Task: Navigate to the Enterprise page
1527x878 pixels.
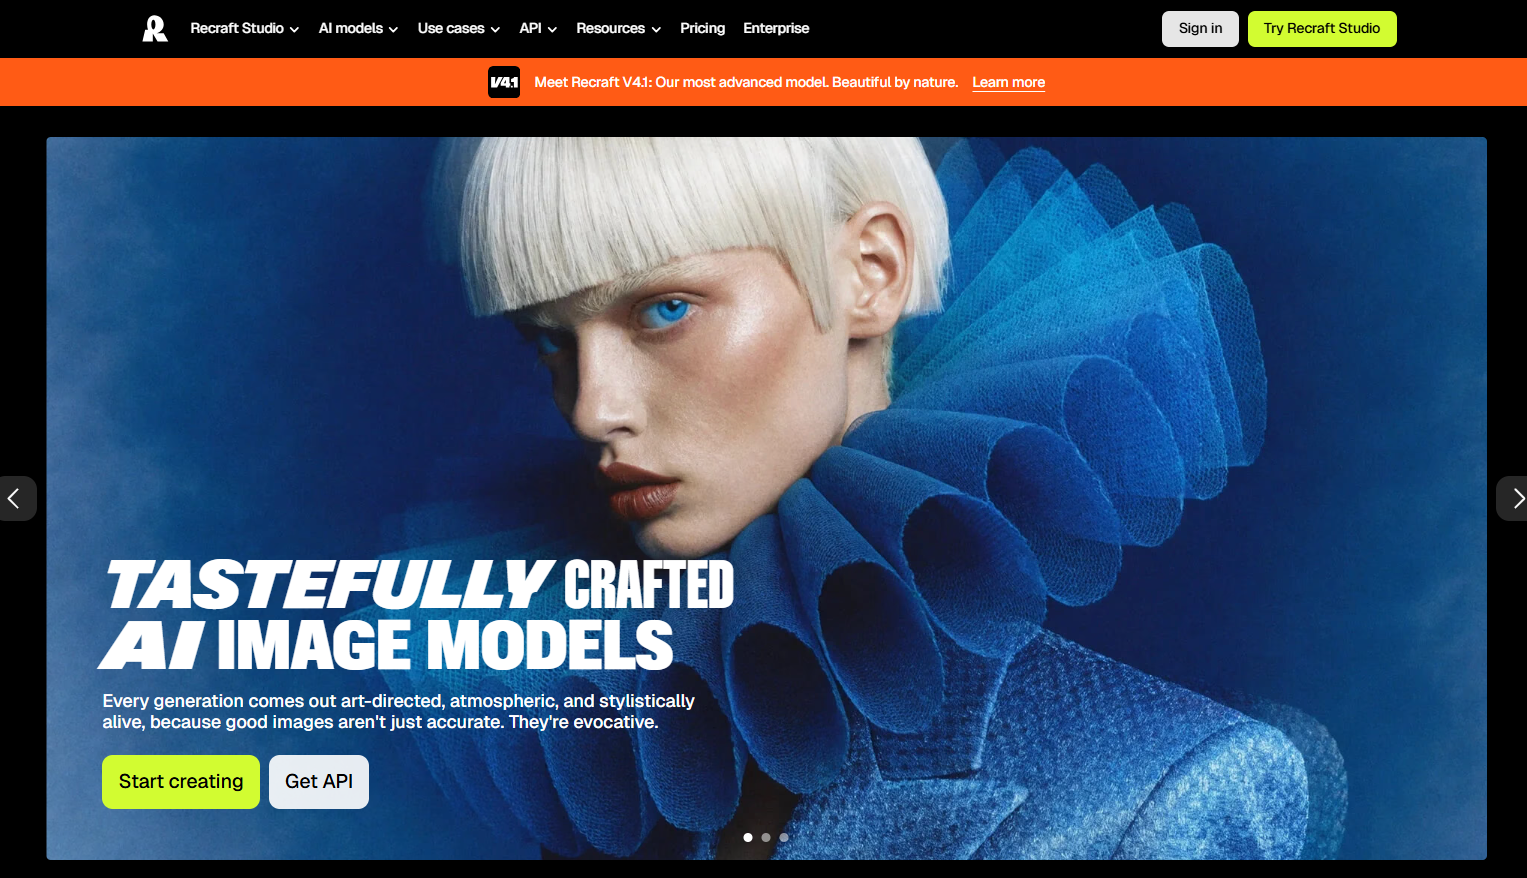Action: [x=776, y=28]
